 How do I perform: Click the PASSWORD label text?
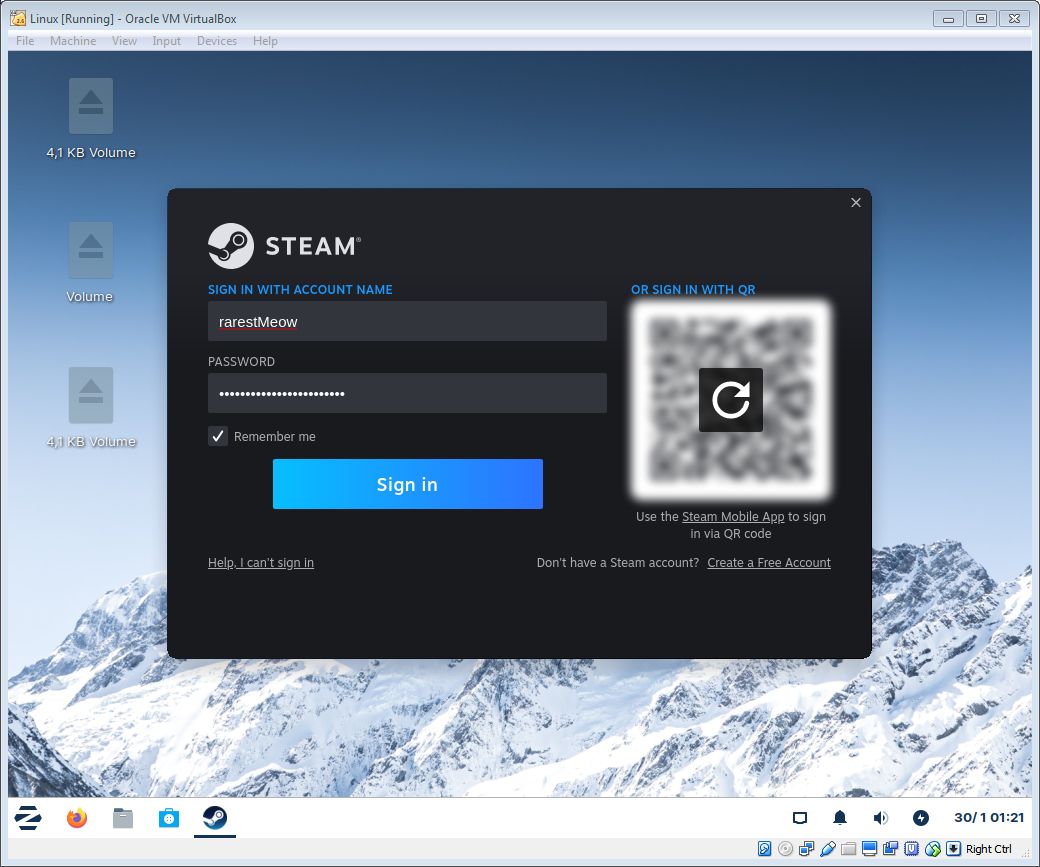coord(241,362)
